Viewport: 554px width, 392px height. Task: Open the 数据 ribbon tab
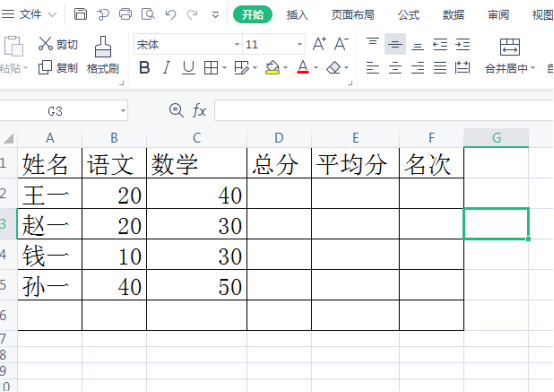pyautogui.click(x=453, y=15)
